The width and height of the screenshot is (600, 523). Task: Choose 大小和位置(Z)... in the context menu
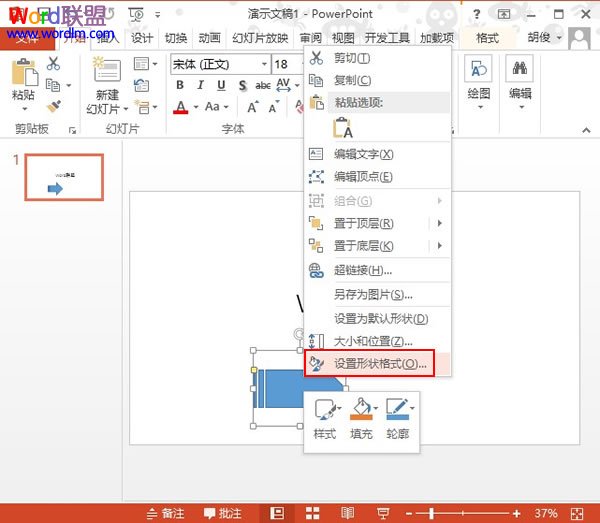pos(377,341)
